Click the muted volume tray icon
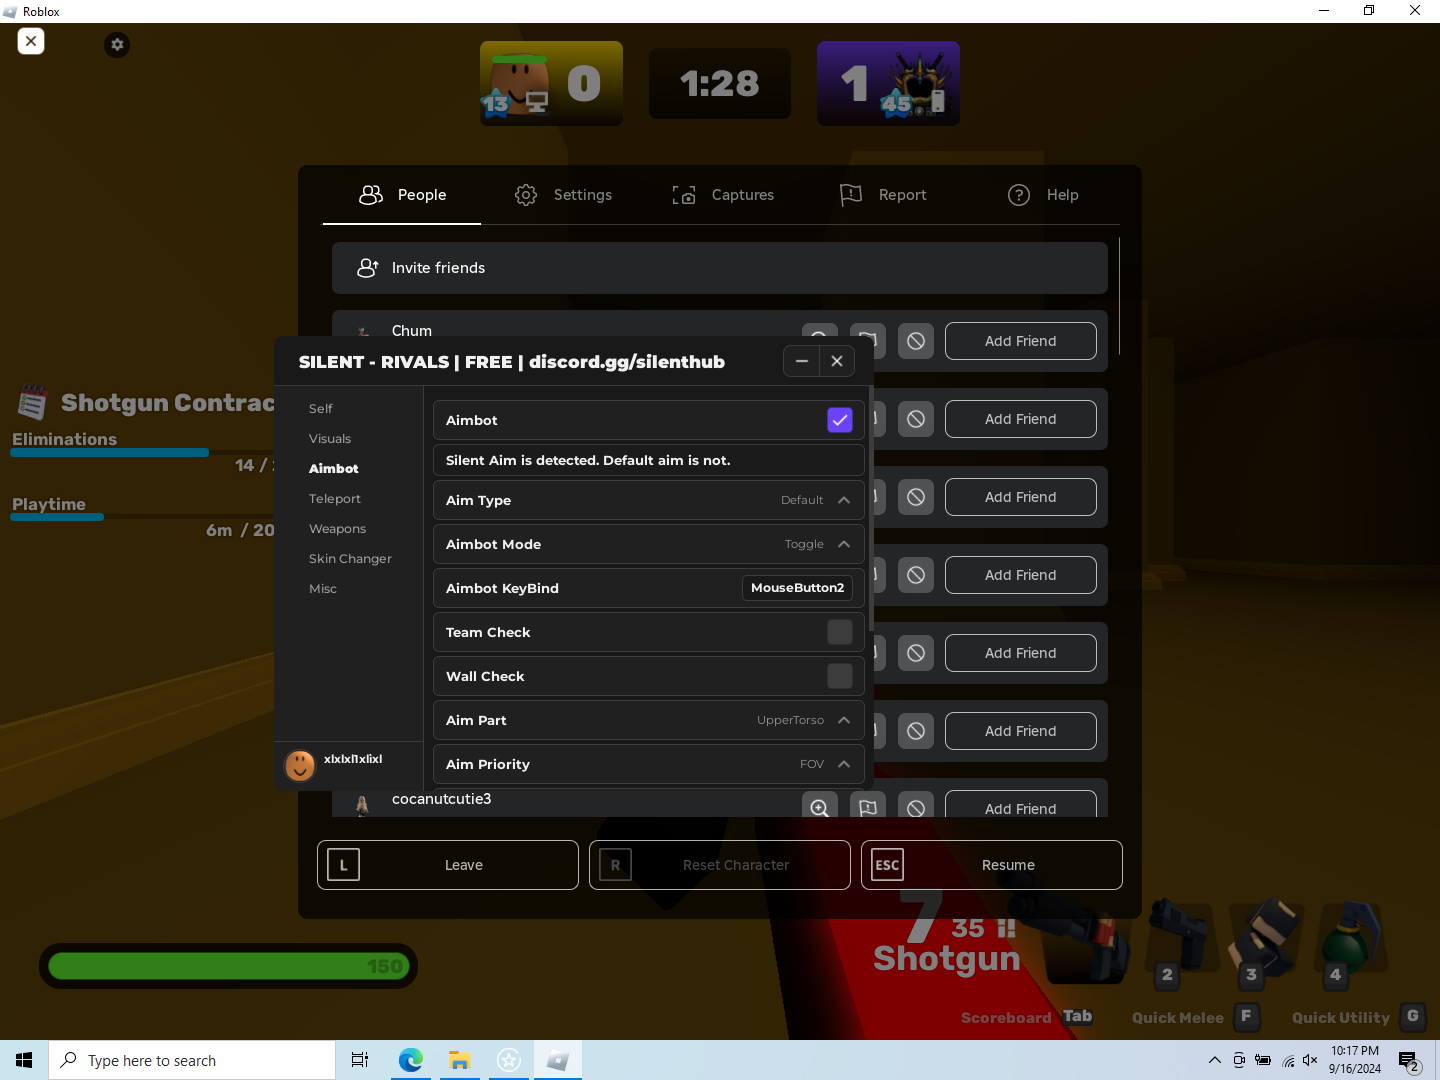 (x=1310, y=1060)
